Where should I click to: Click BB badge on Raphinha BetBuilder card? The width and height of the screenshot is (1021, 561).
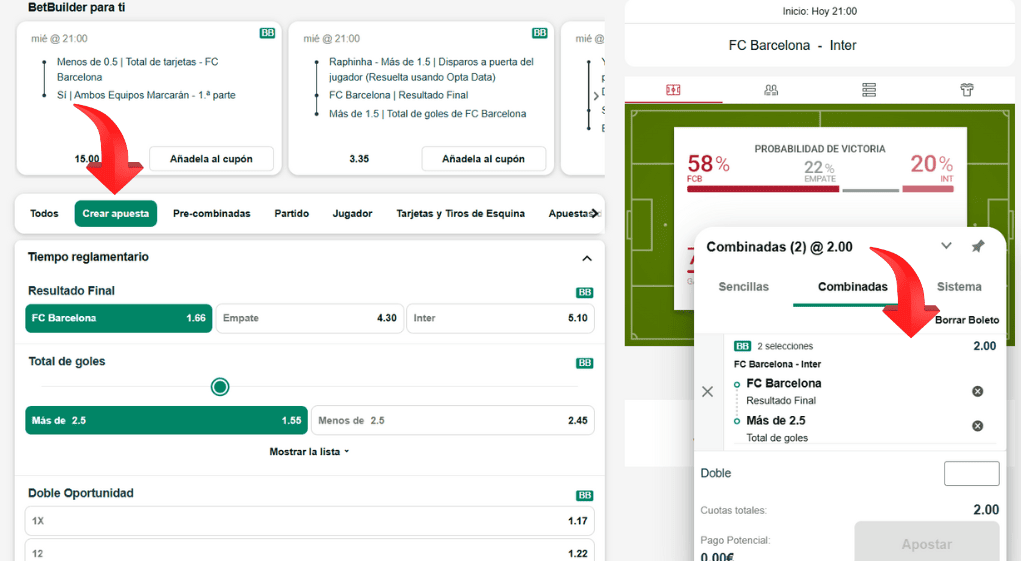pos(539,33)
